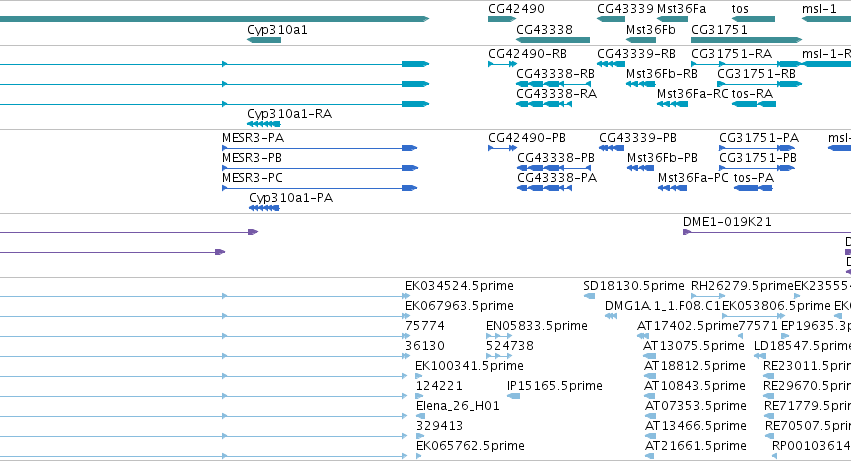
Task: Open the Mst36Fb gene label
Action: [x=651, y=30]
